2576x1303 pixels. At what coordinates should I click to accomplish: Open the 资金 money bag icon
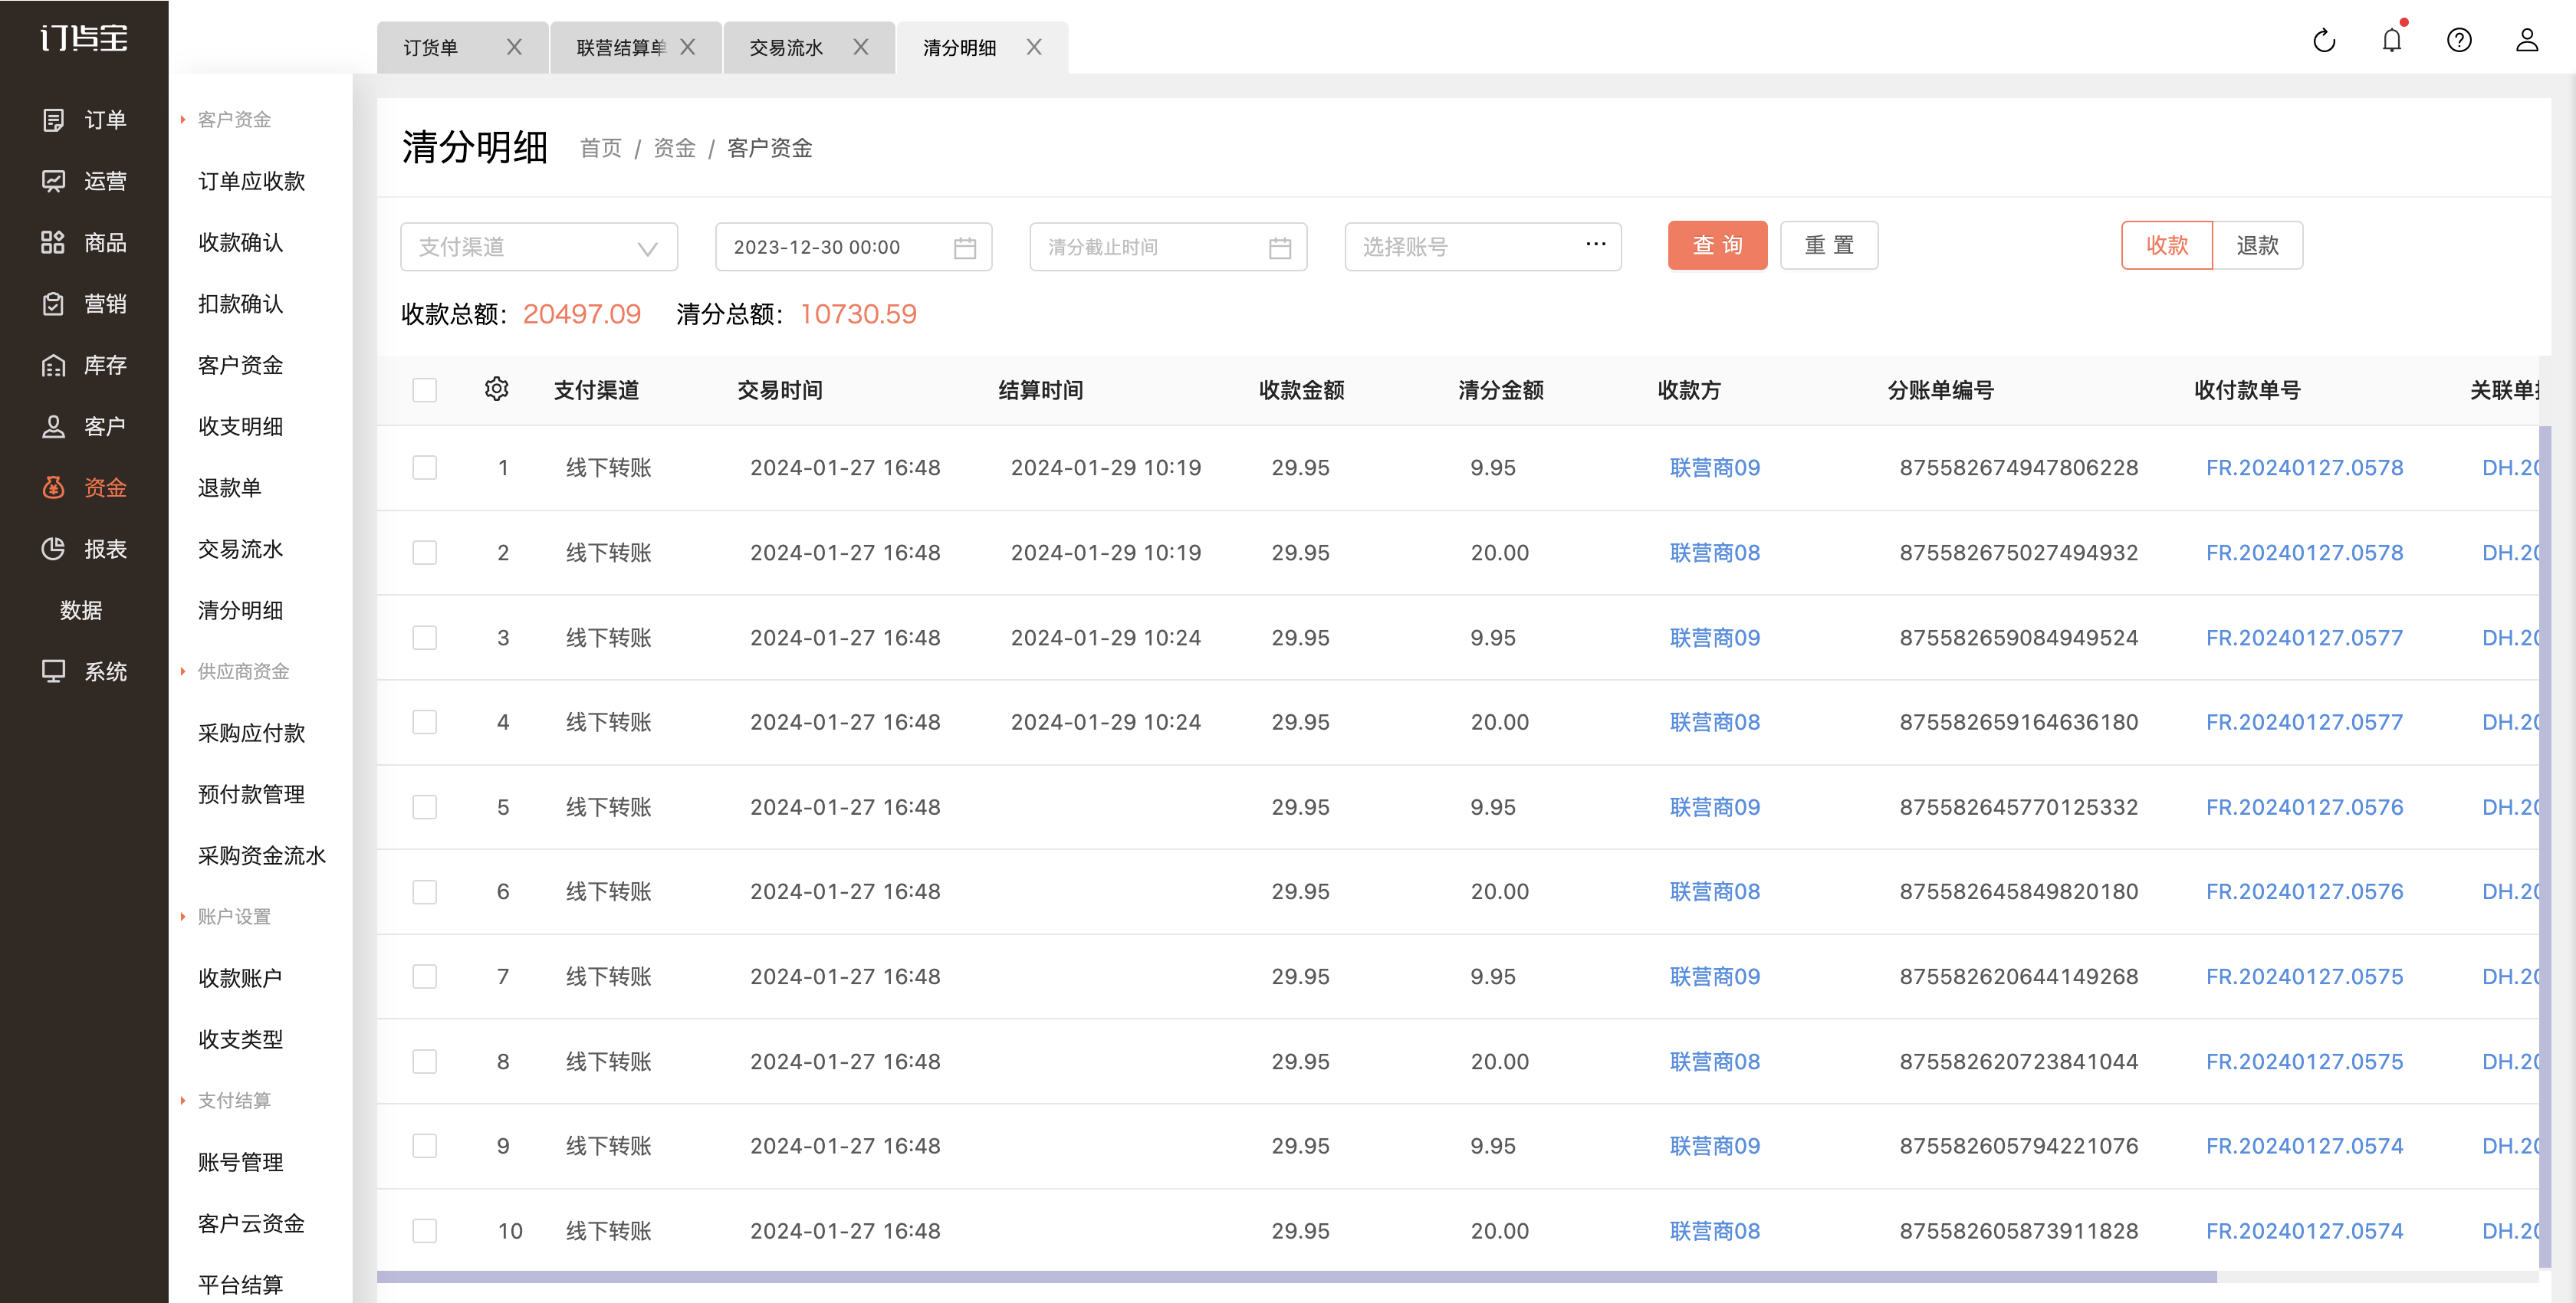(x=54, y=487)
